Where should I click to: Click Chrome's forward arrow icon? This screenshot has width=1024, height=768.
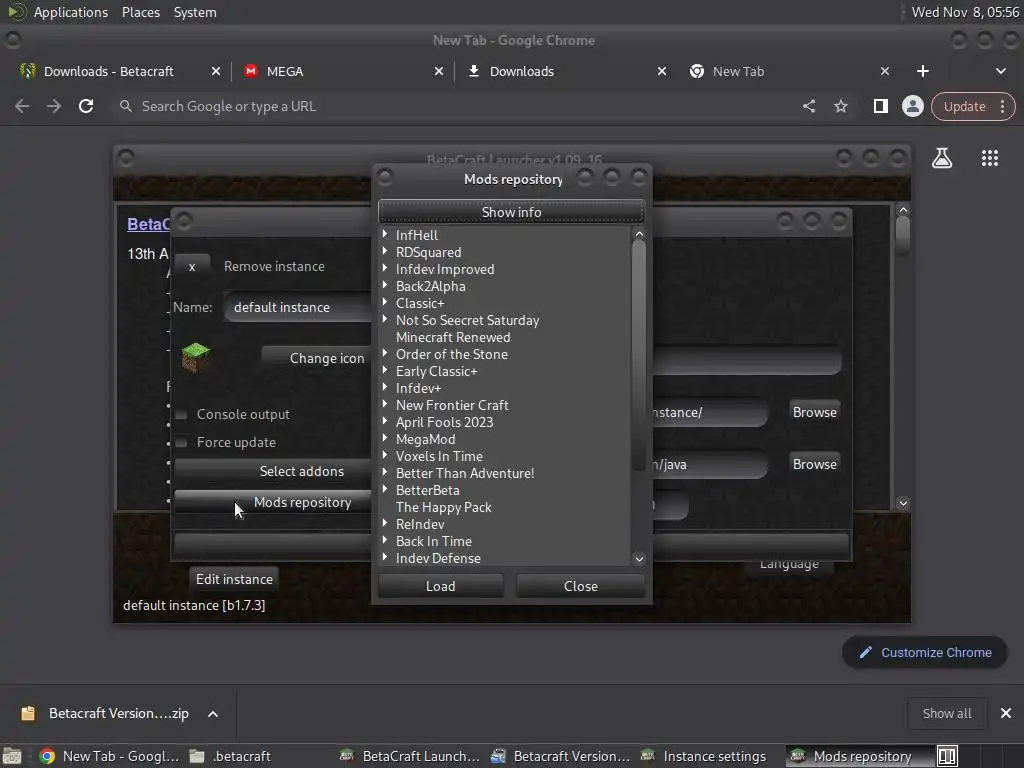(x=54, y=106)
